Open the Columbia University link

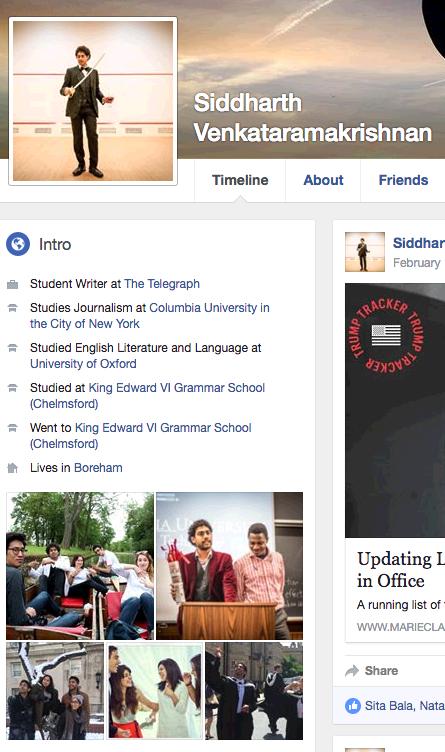click(150, 316)
